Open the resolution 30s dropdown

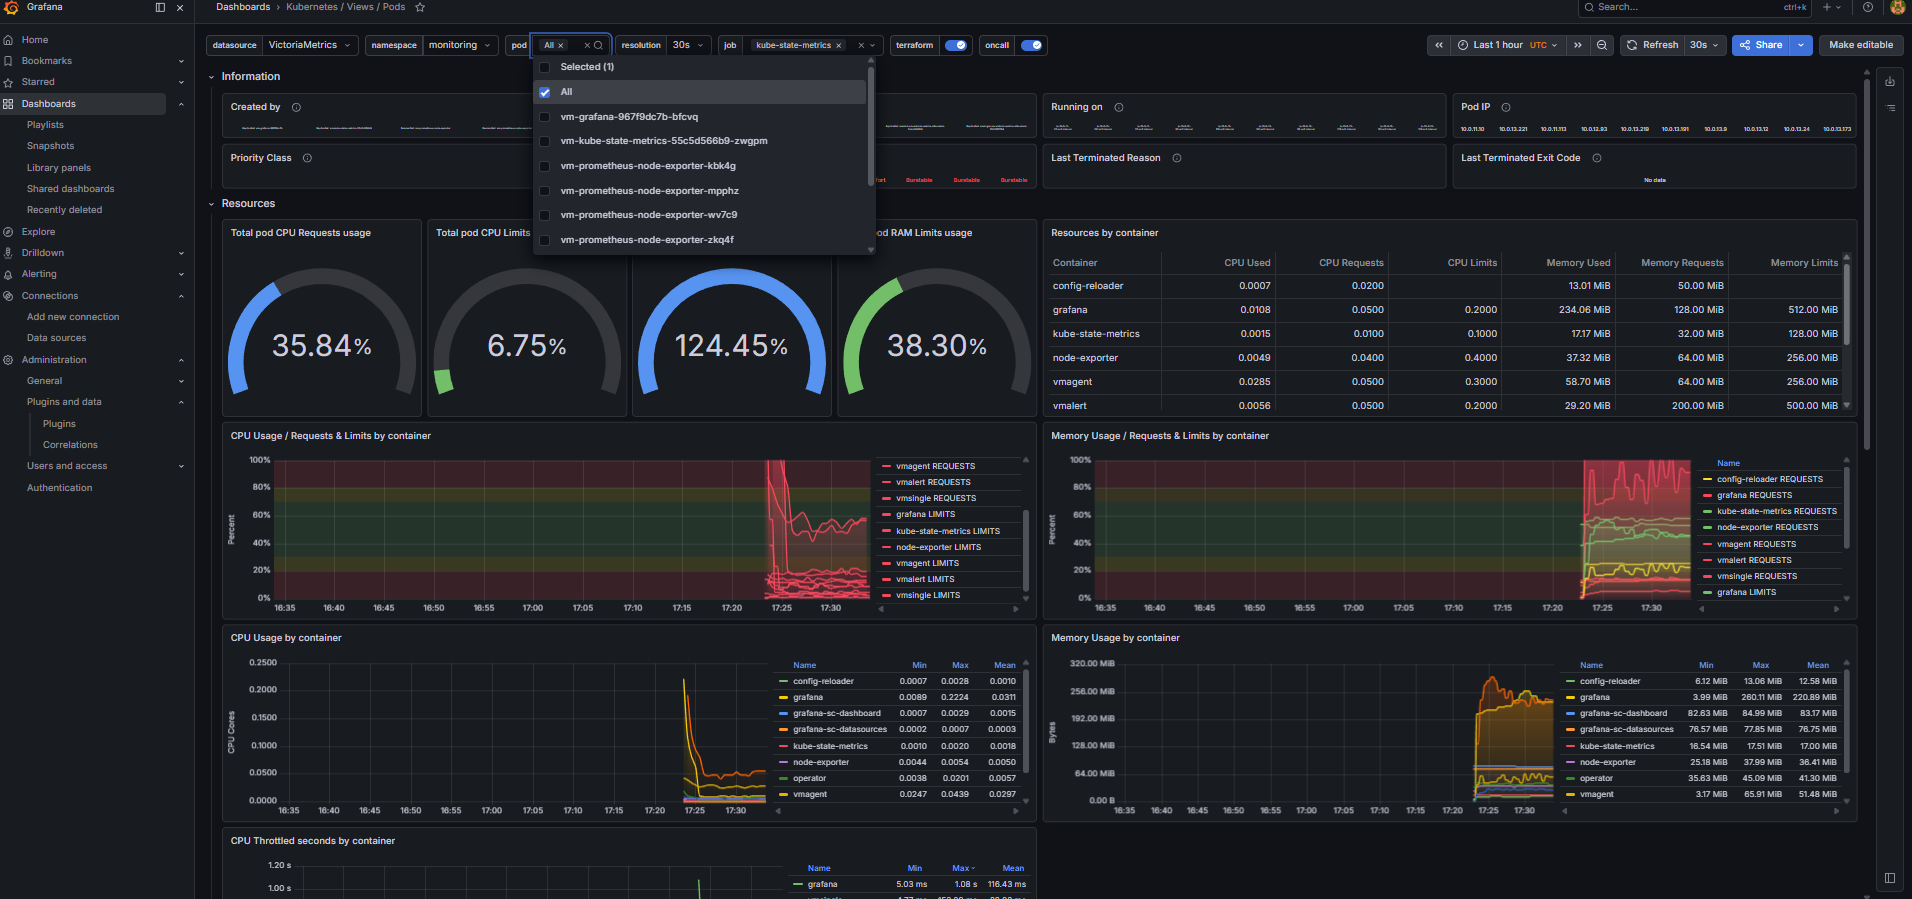coord(688,45)
